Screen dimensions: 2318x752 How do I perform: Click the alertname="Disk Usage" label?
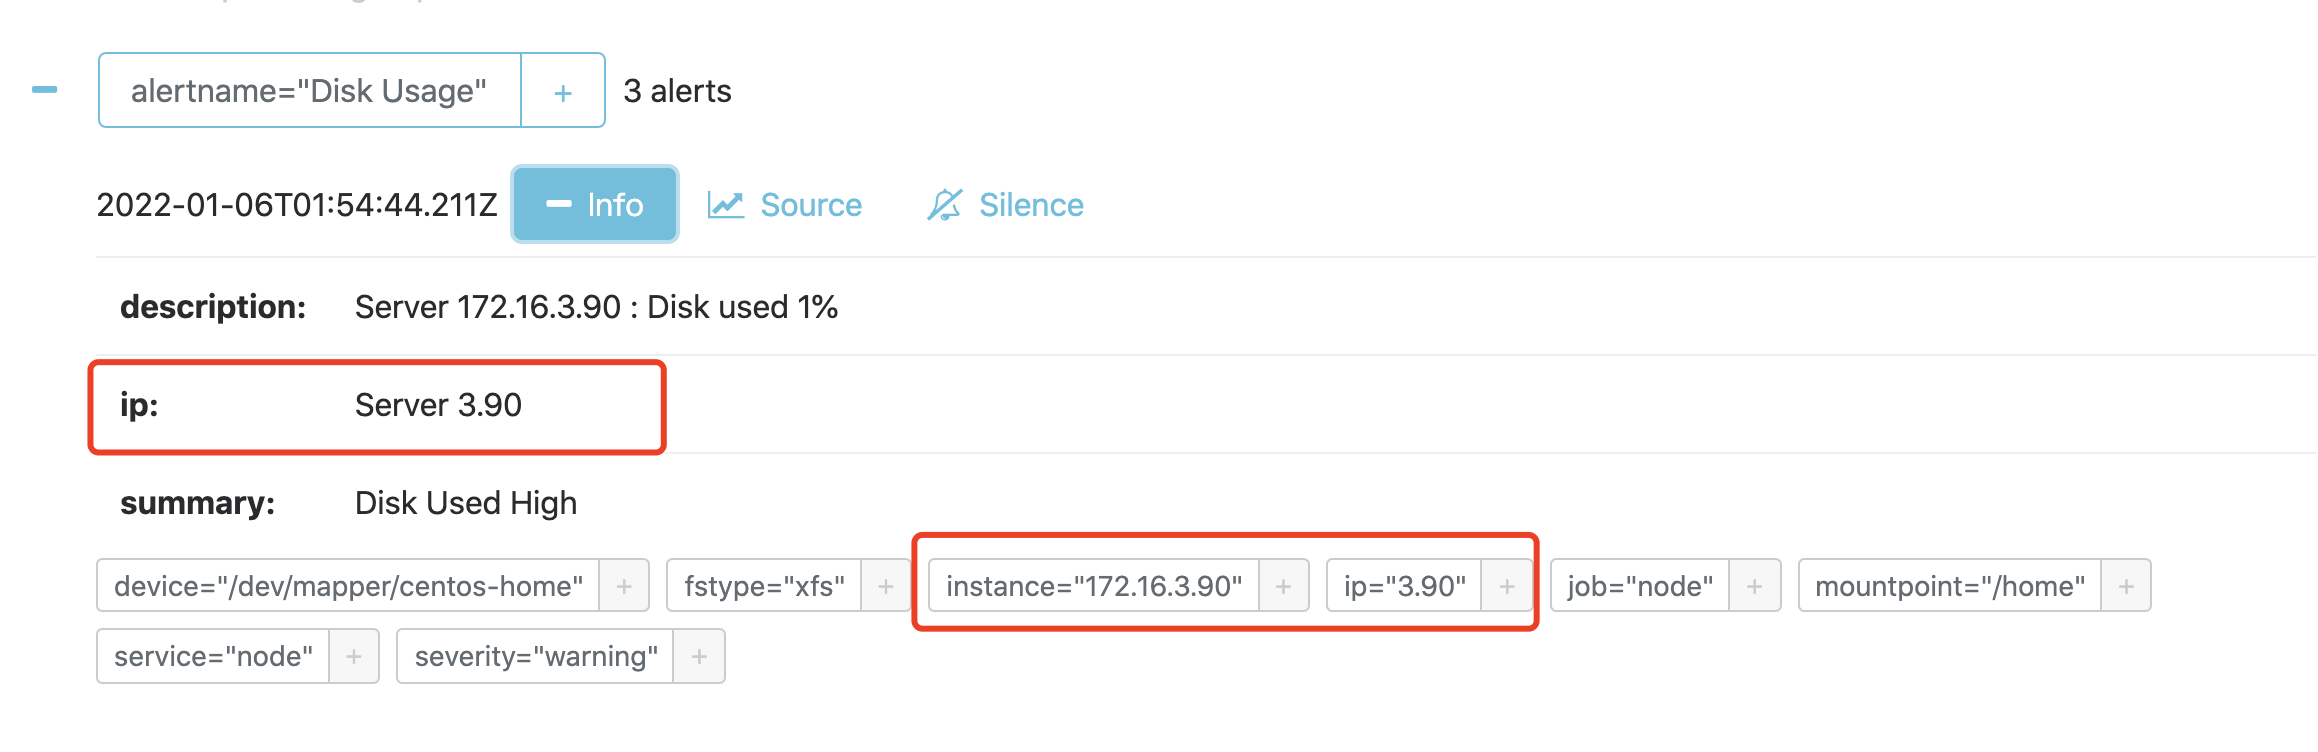click(x=309, y=91)
